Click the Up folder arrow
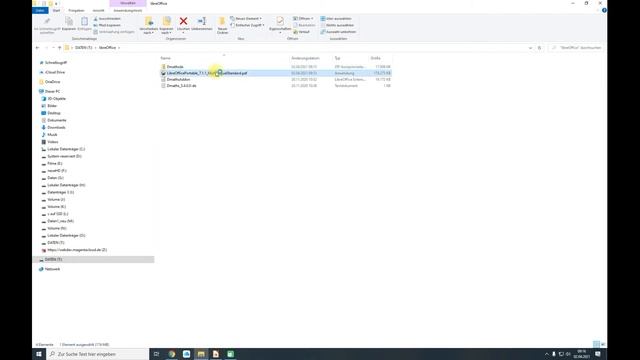This screenshot has height=360, width=640. pyautogui.click(x=60, y=48)
